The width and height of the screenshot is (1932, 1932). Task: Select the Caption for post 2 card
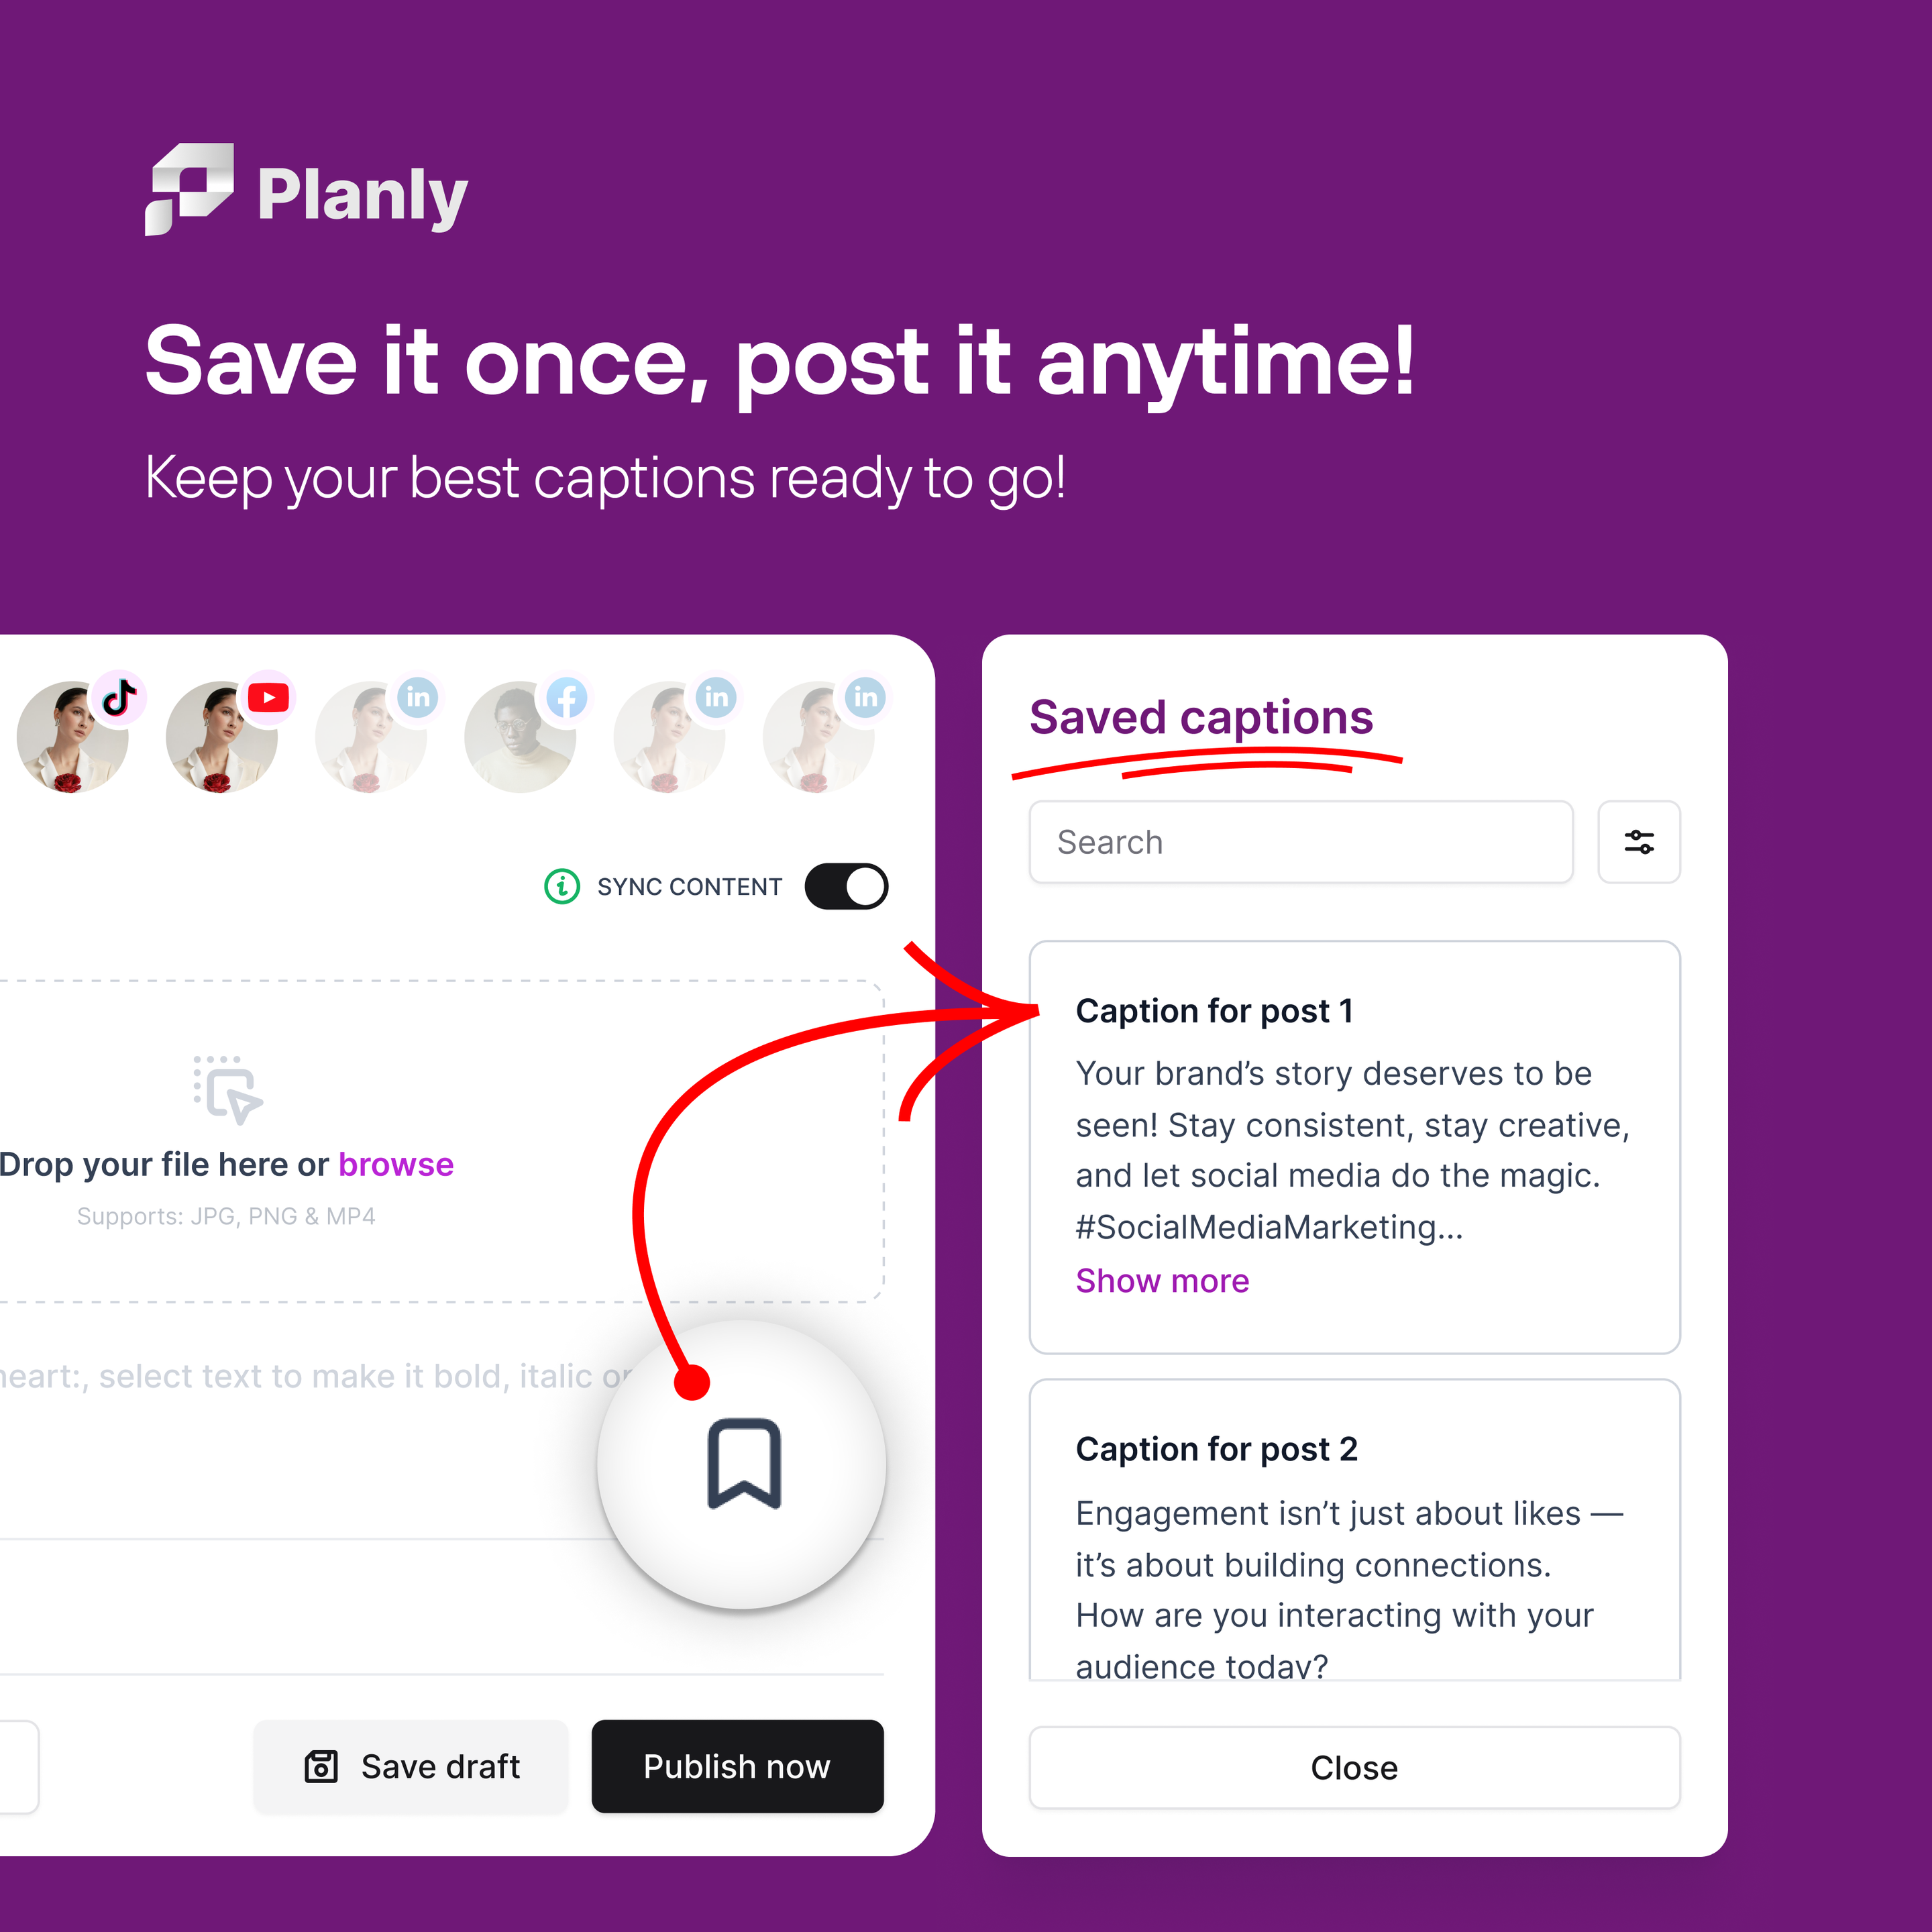coord(1354,1530)
